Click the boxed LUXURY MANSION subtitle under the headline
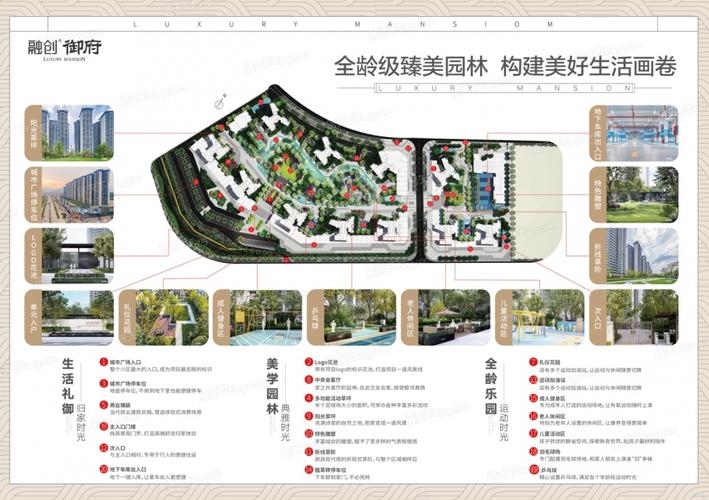Viewport: 709px width, 500px height. (x=504, y=88)
